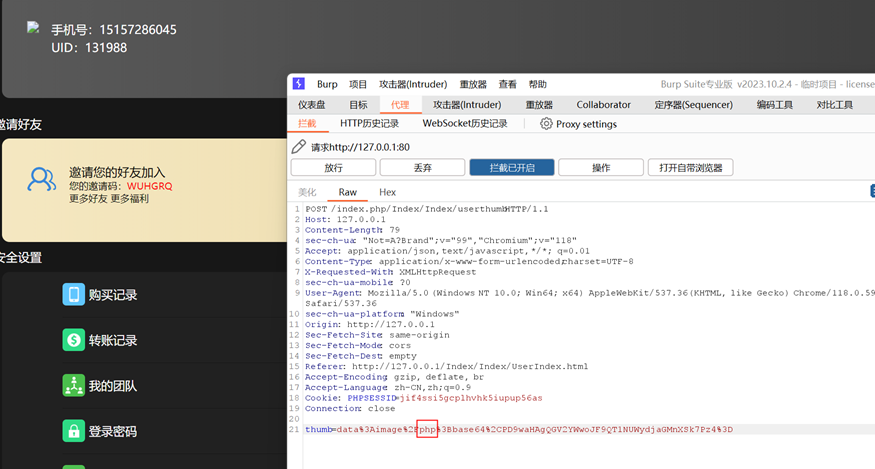The image size is (875, 469).
Task: Click the Proxy settings gear icon
Action: click(x=546, y=123)
